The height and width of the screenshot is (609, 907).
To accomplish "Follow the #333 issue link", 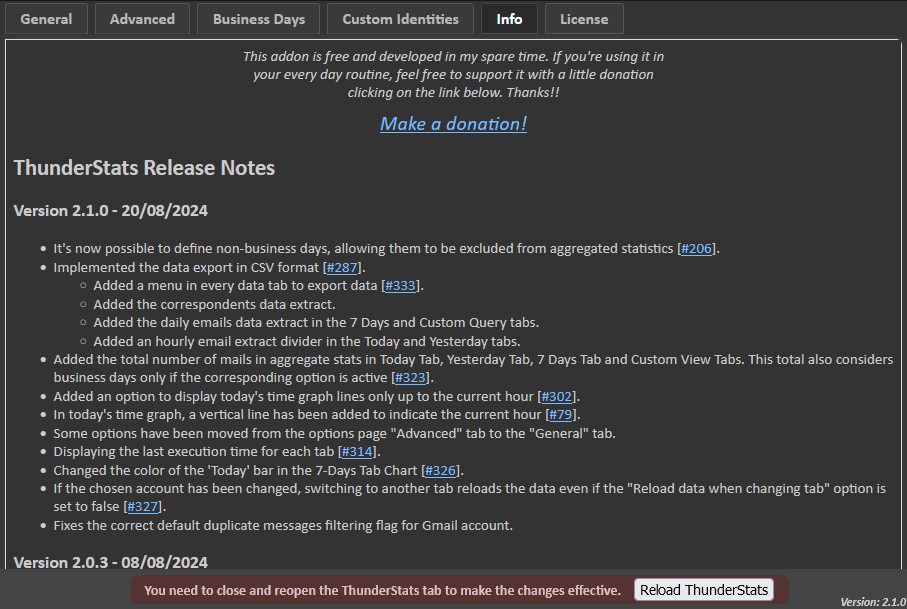I will [x=400, y=286].
